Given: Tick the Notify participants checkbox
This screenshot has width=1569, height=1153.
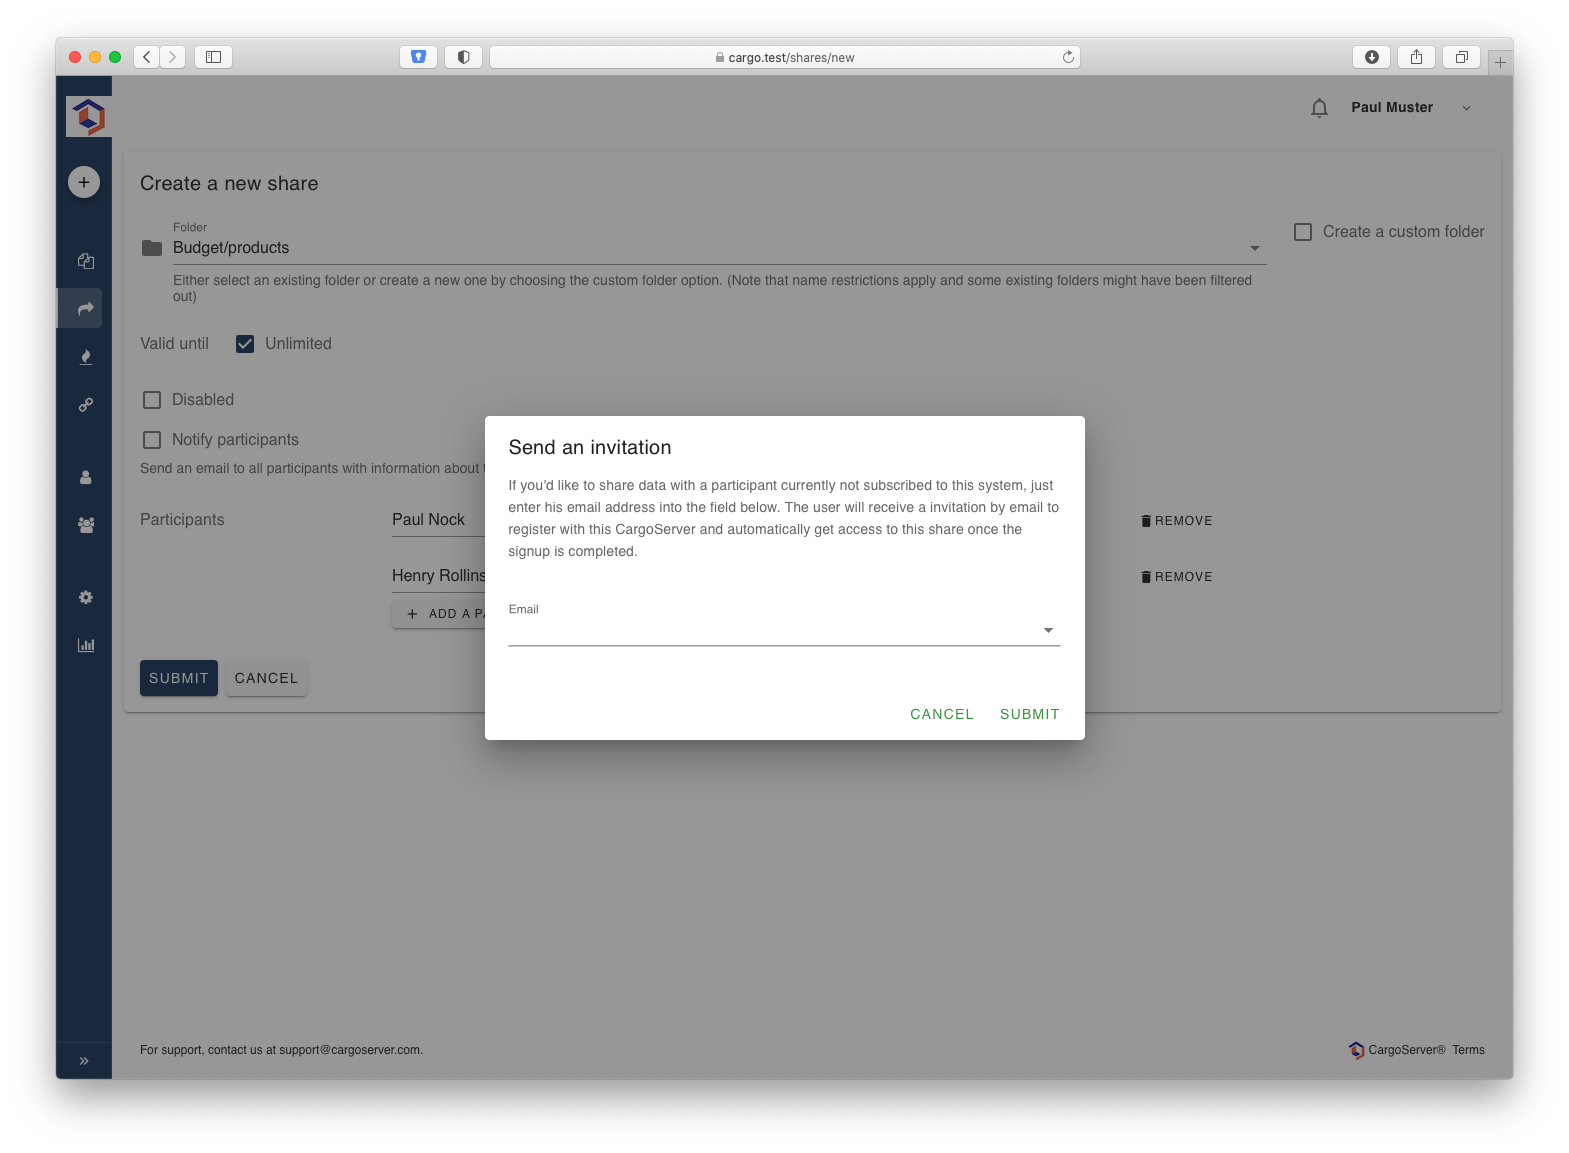Looking at the screenshot, I should [x=152, y=440].
